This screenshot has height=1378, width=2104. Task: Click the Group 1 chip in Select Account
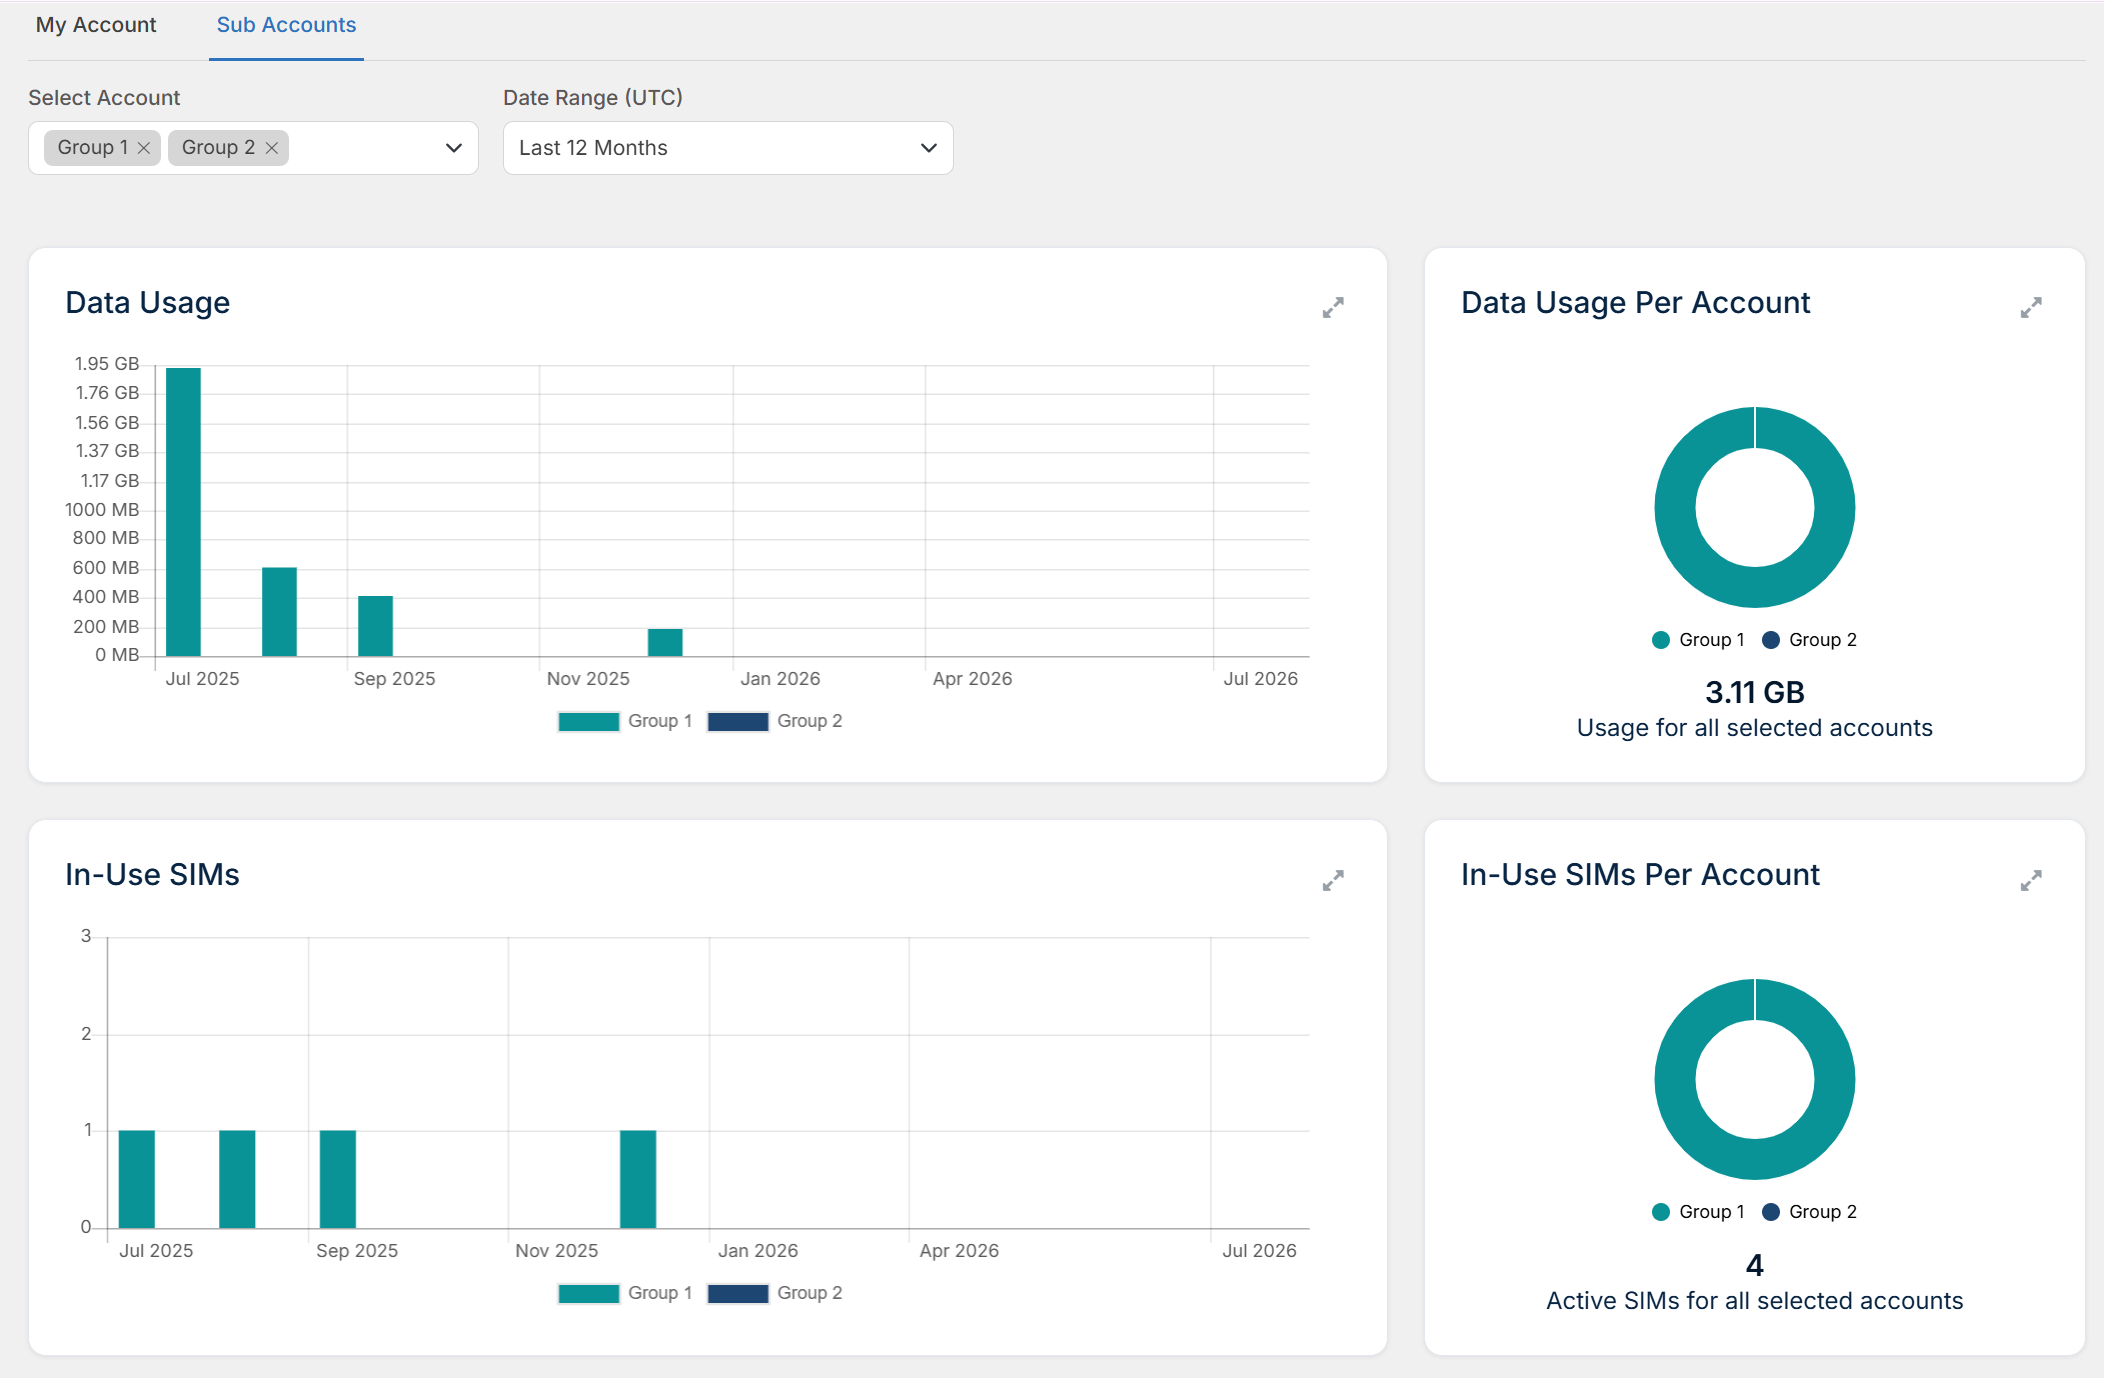point(92,148)
